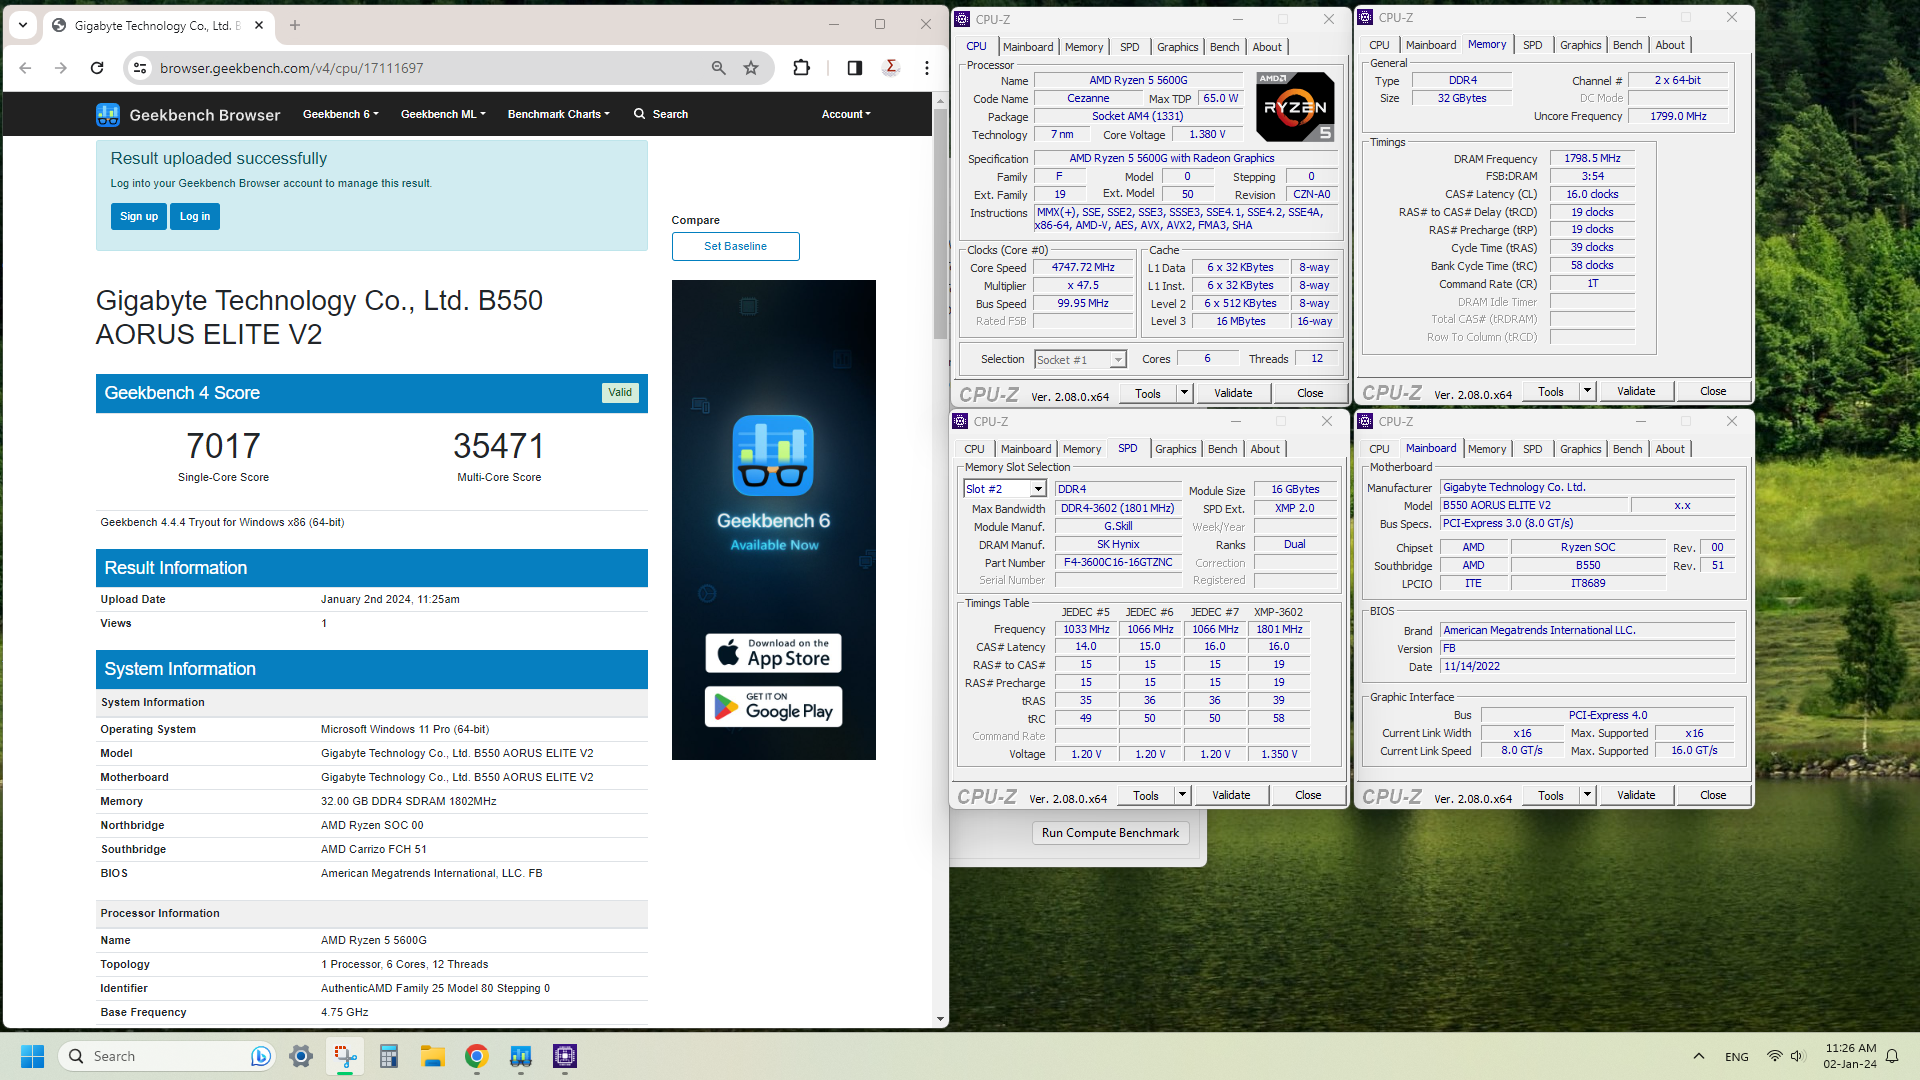Open Windows Start menu
The image size is (1920, 1080).
pyautogui.click(x=32, y=1056)
